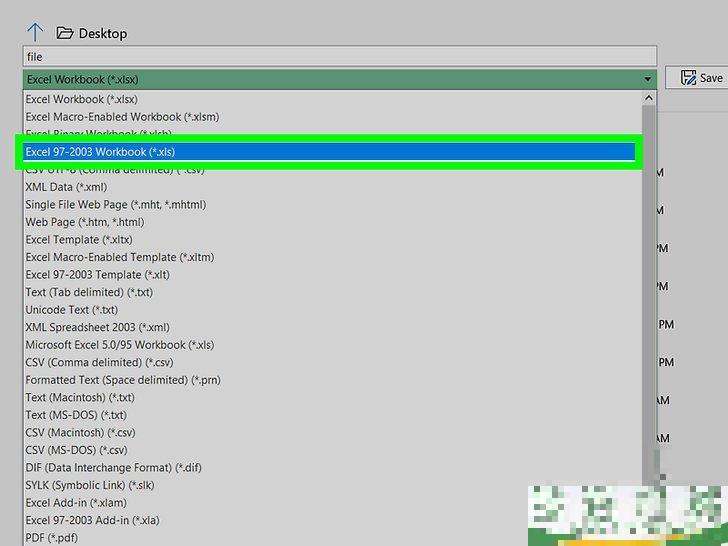Choose Web Page (*.htm, *.html)
The width and height of the screenshot is (728, 546).
[x=85, y=222]
